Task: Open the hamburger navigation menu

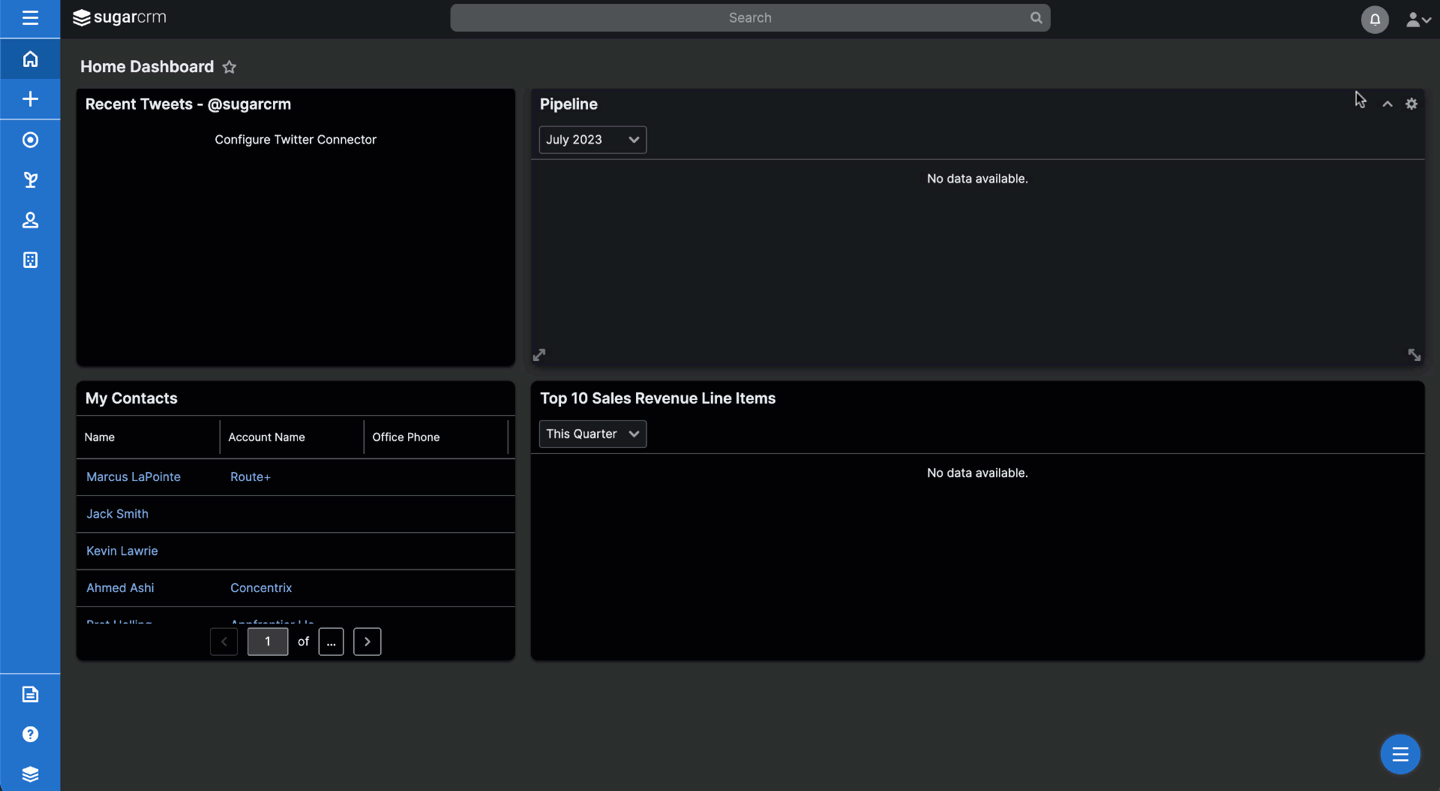Action: pyautogui.click(x=30, y=18)
